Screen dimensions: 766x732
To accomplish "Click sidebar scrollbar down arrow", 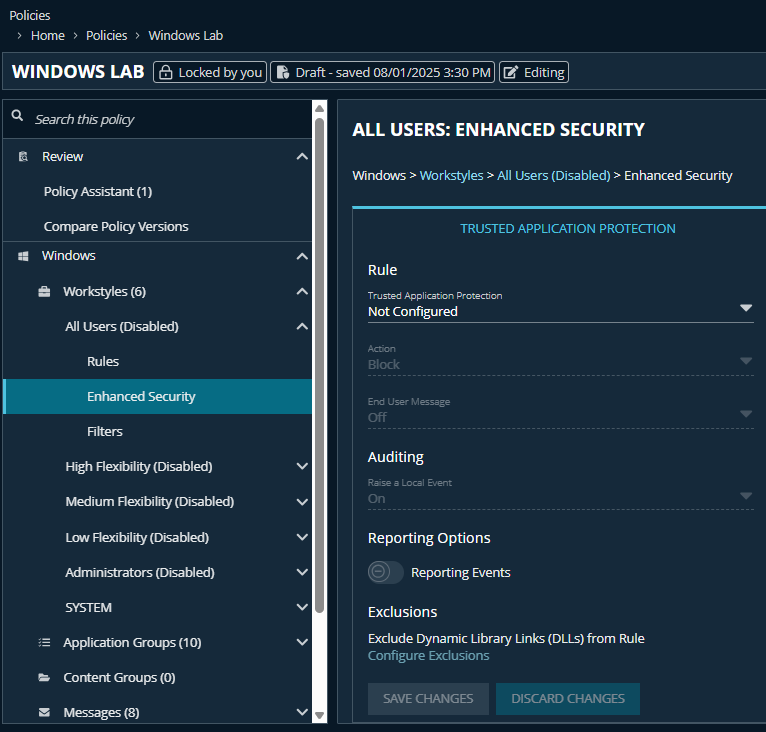I will pos(319,716).
